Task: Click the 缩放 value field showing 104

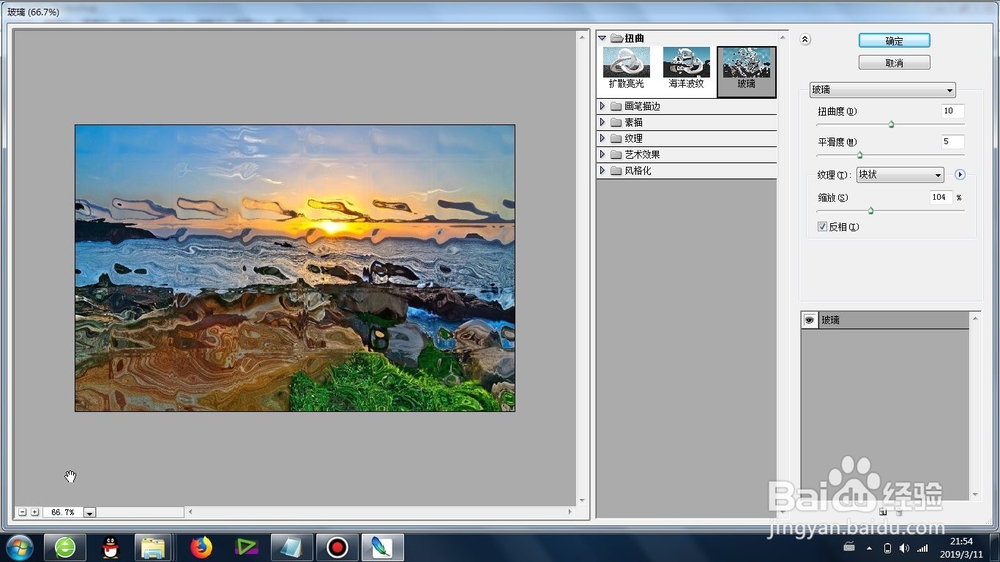Action: pyautogui.click(x=941, y=198)
